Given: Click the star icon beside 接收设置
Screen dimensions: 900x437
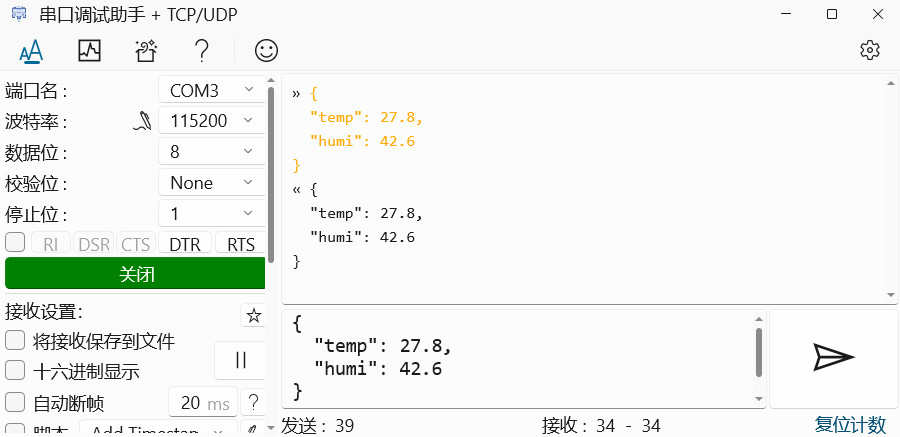Looking at the screenshot, I should (x=253, y=315).
